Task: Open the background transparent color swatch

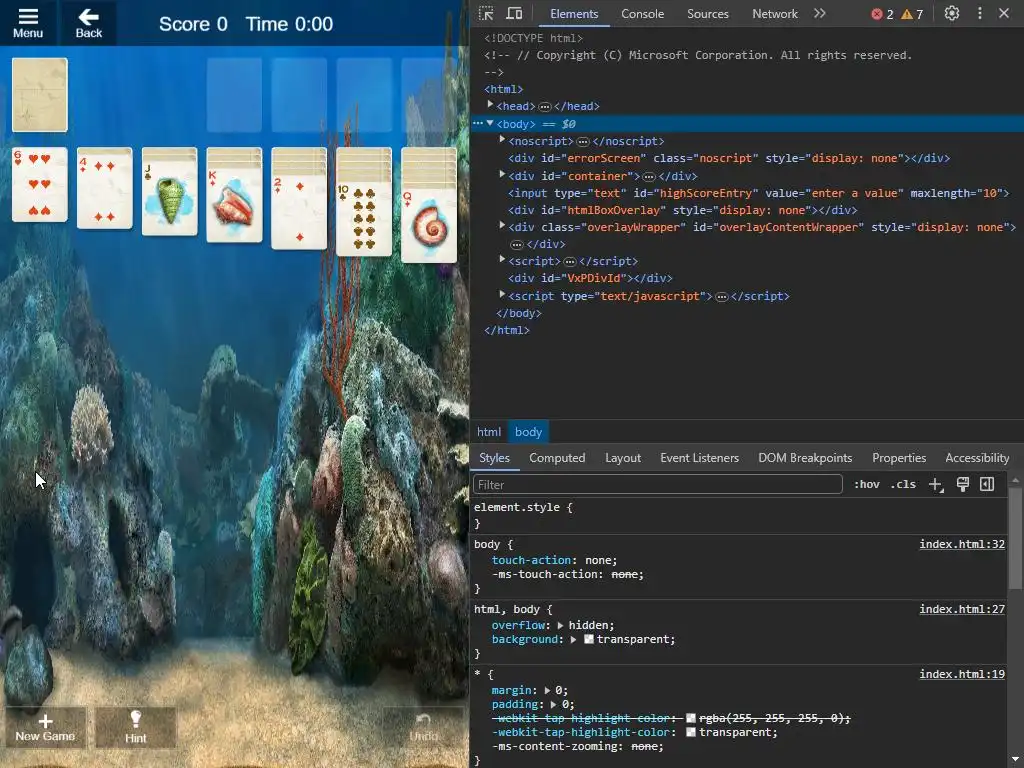Action: (588, 639)
